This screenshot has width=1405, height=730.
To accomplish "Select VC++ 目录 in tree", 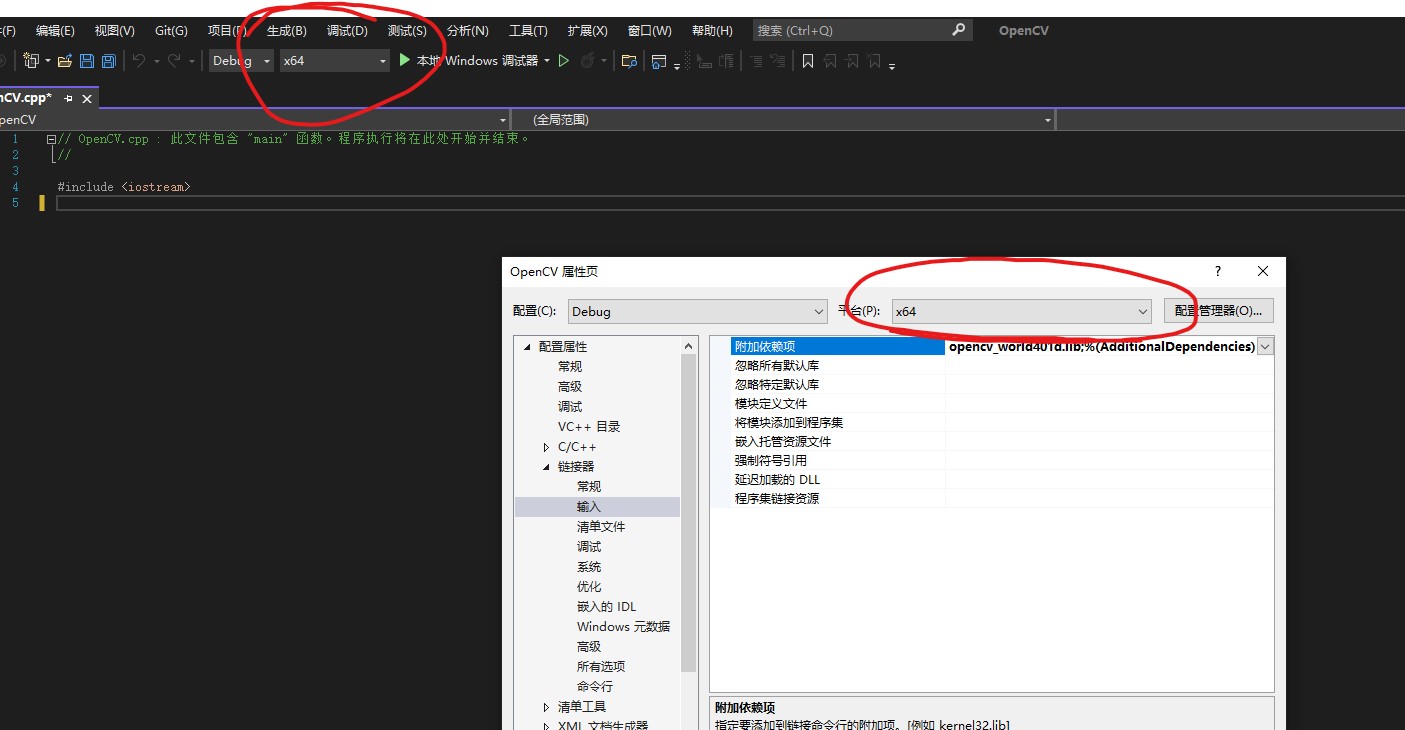I will click(x=589, y=427).
